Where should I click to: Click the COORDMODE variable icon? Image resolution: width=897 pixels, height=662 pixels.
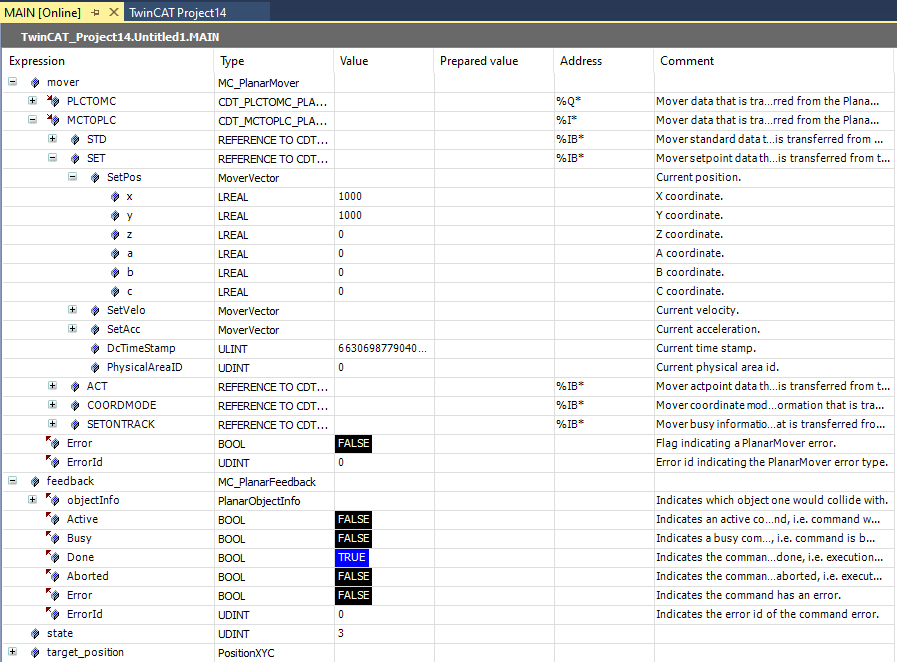(75, 405)
